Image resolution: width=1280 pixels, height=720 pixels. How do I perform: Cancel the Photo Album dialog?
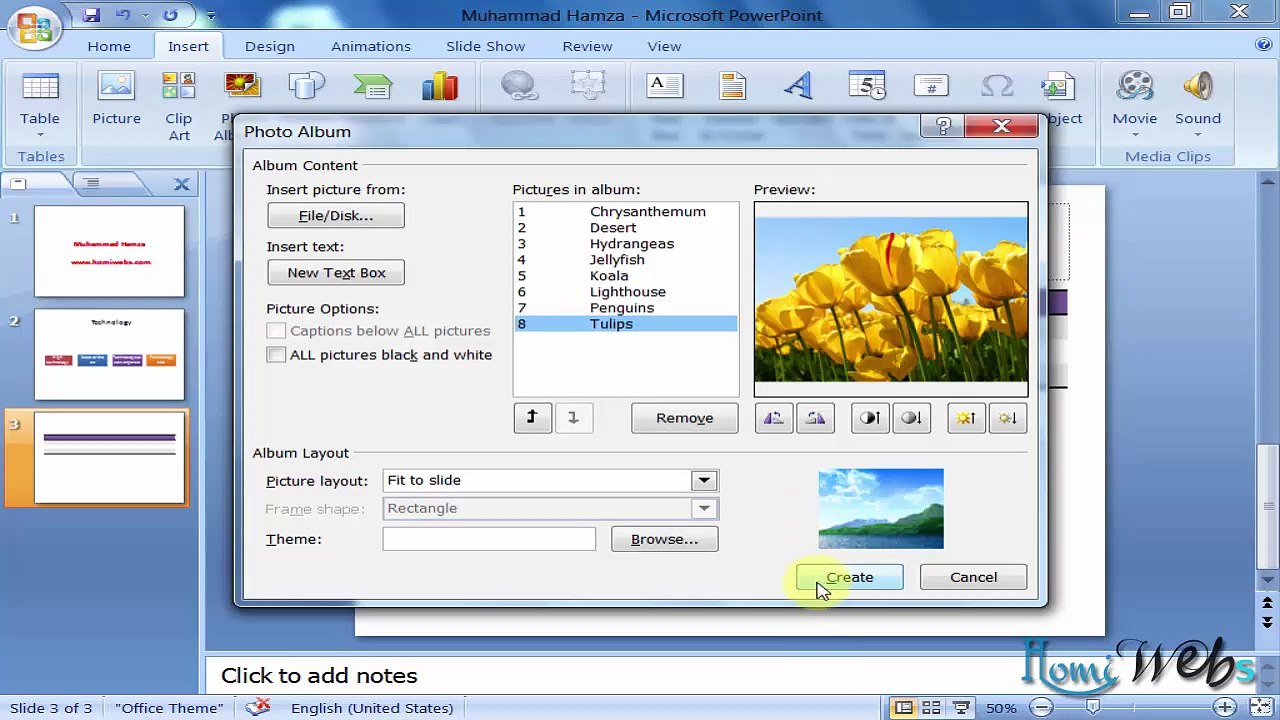973,577
